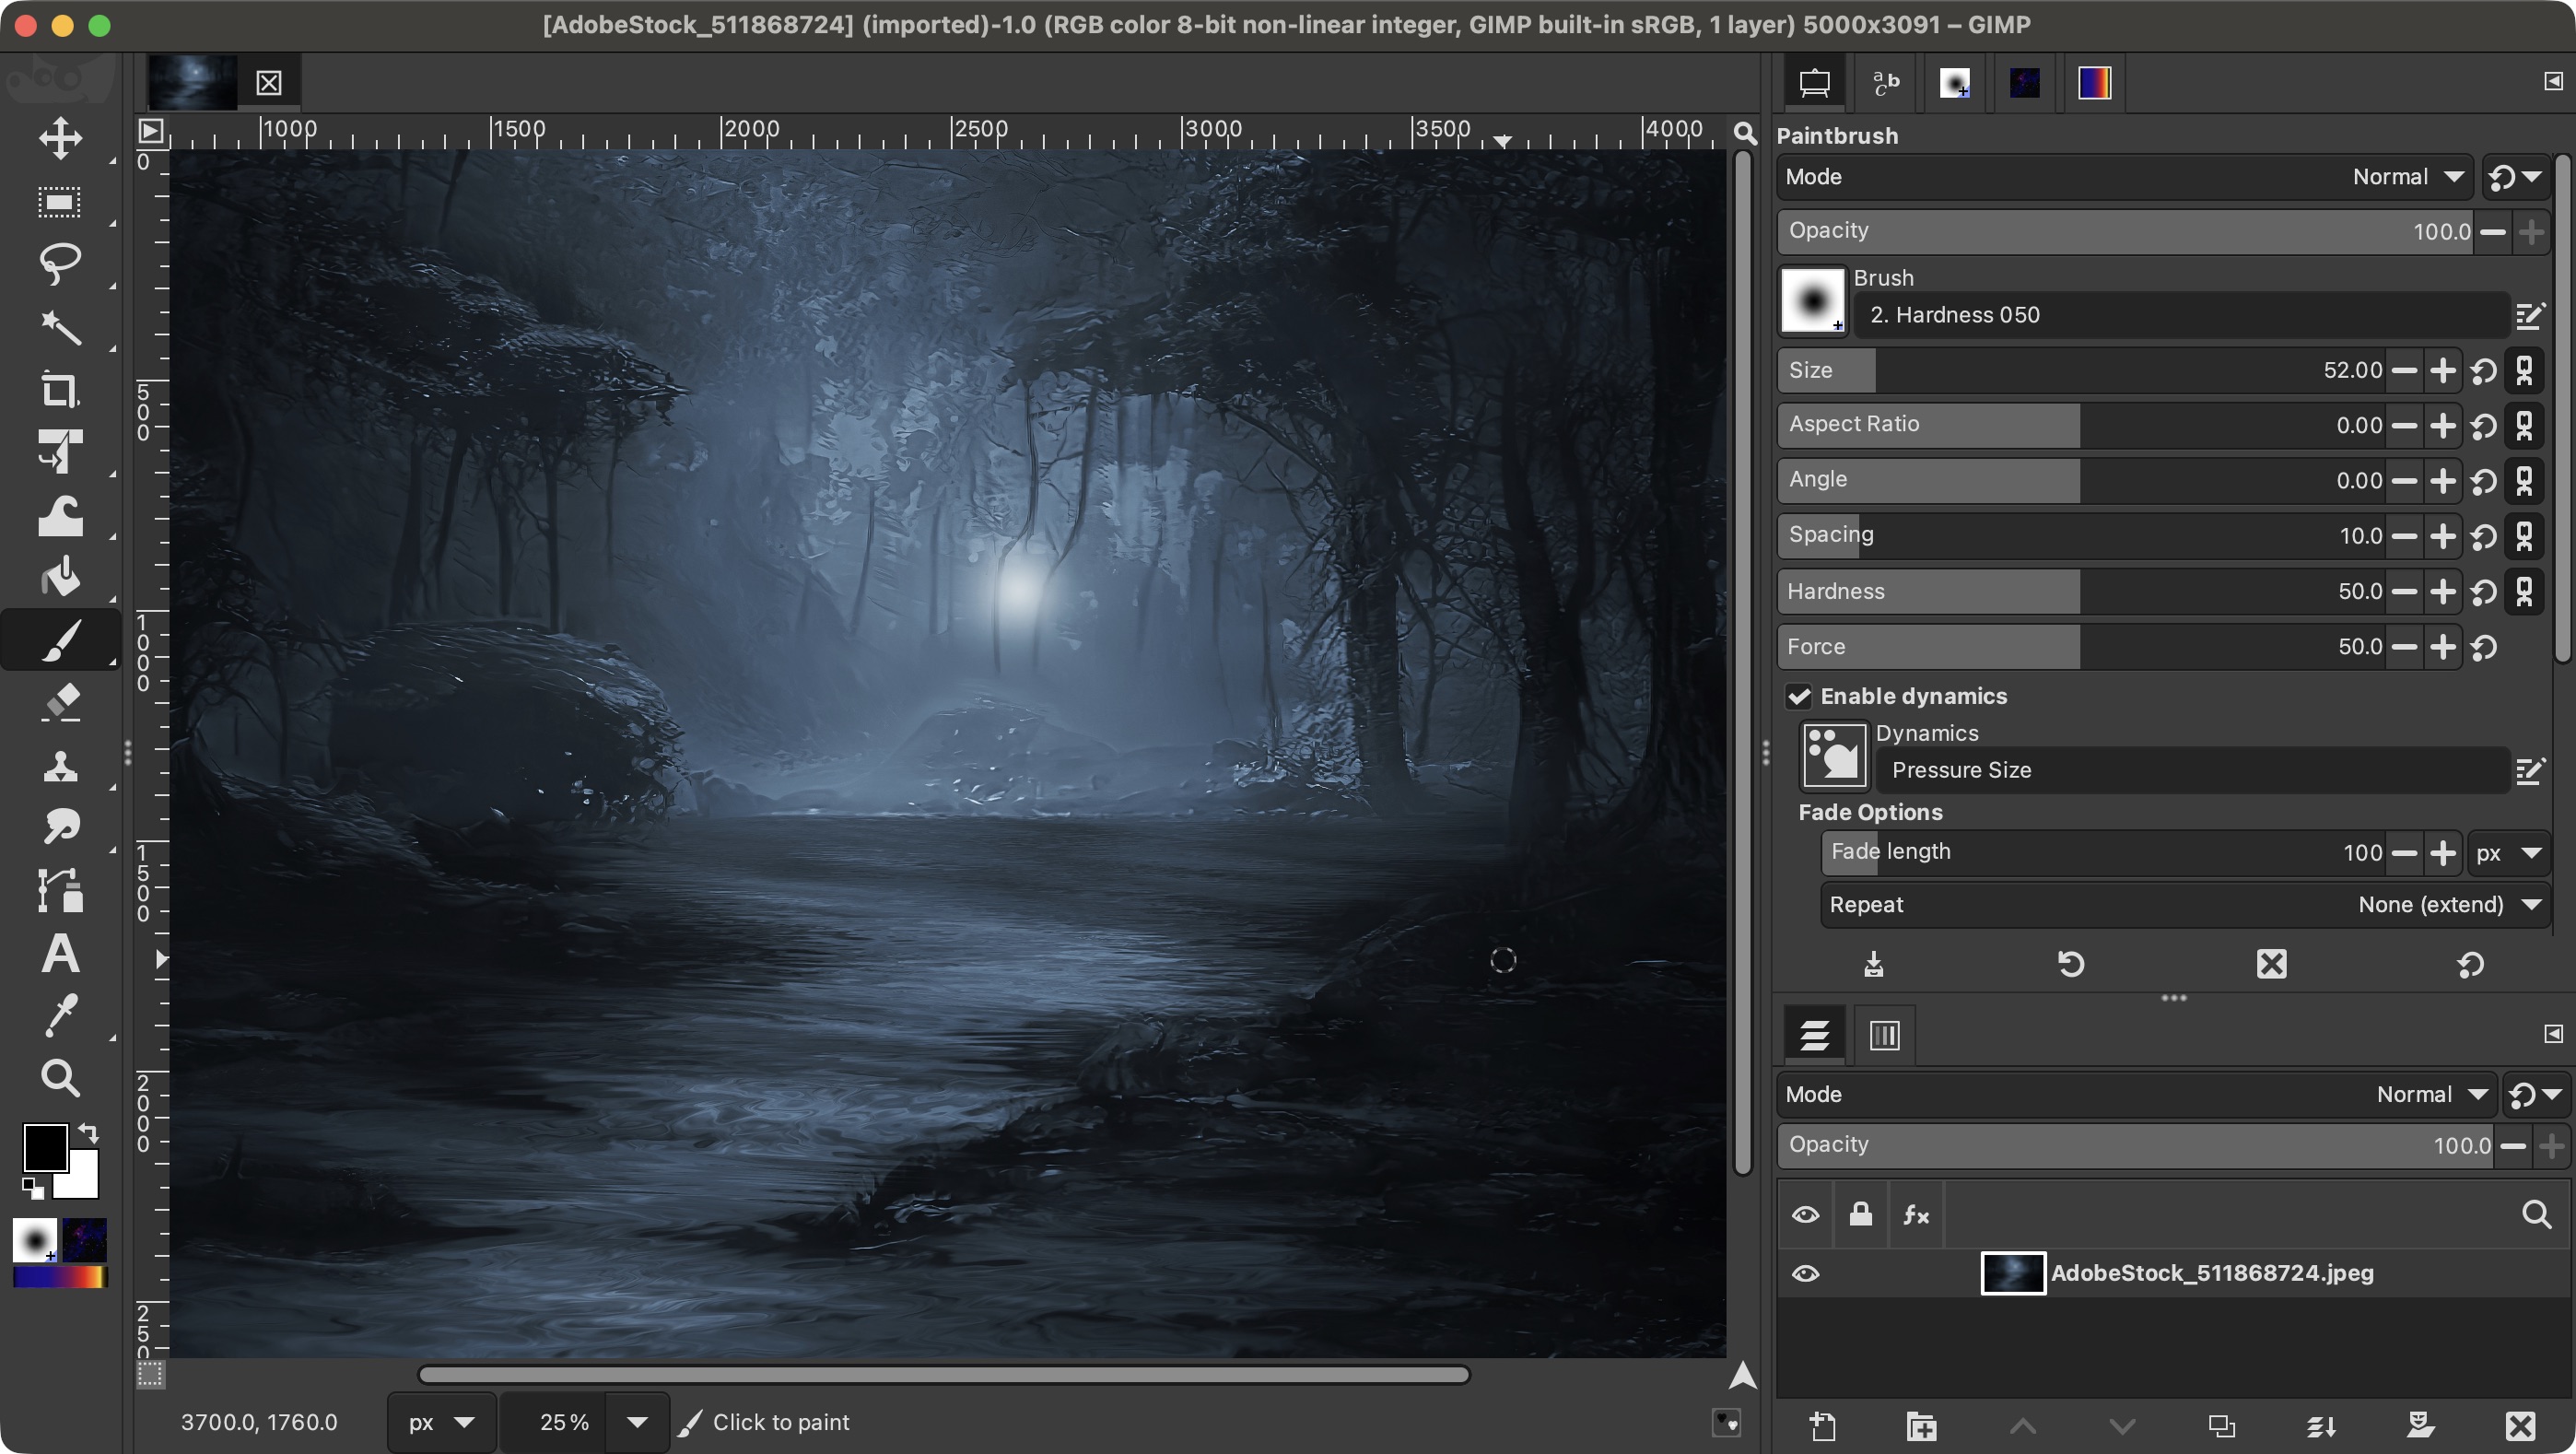Image resolution: width=2576 pixels, height=1454 pixels.
Task: Select the Crop tool
Action: [60, 390]
